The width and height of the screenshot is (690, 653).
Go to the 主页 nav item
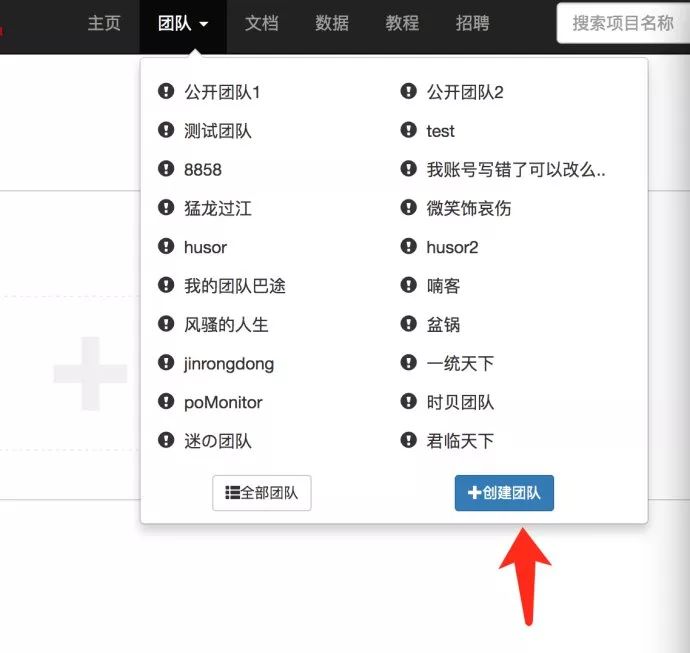(104, 23)
